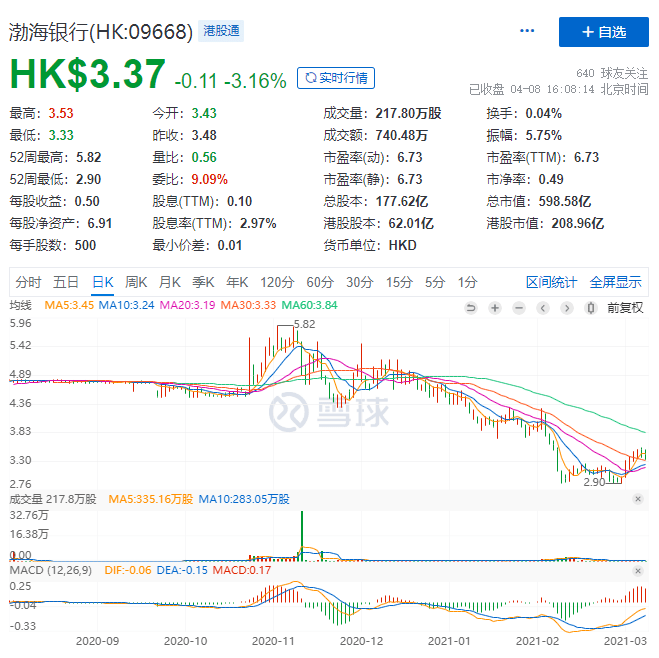Click the -3.16% change percentage
The height and width of the screenshot is (658, 659).
point(255,81)
